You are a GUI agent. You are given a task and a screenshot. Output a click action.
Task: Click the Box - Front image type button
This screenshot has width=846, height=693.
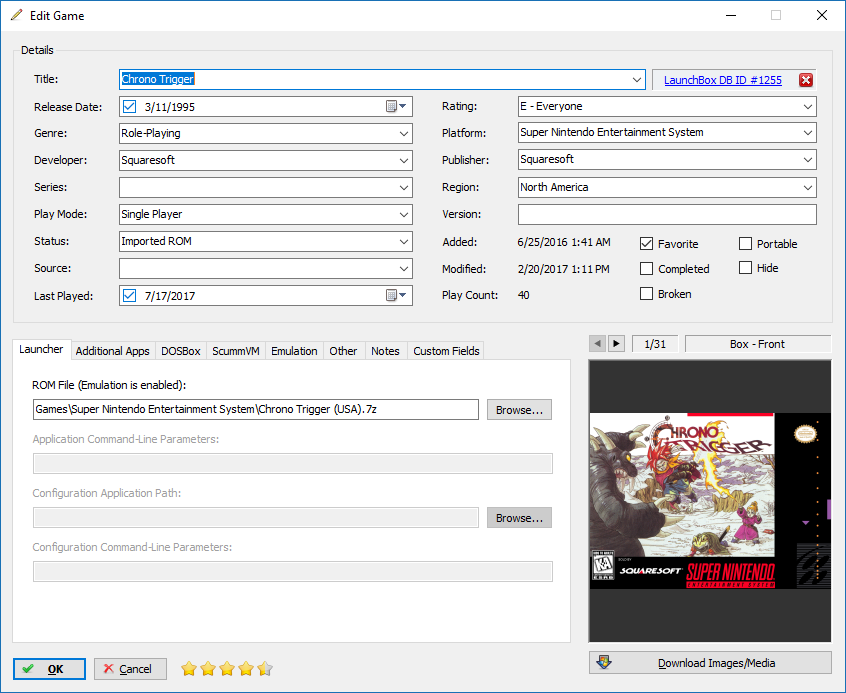758,344
